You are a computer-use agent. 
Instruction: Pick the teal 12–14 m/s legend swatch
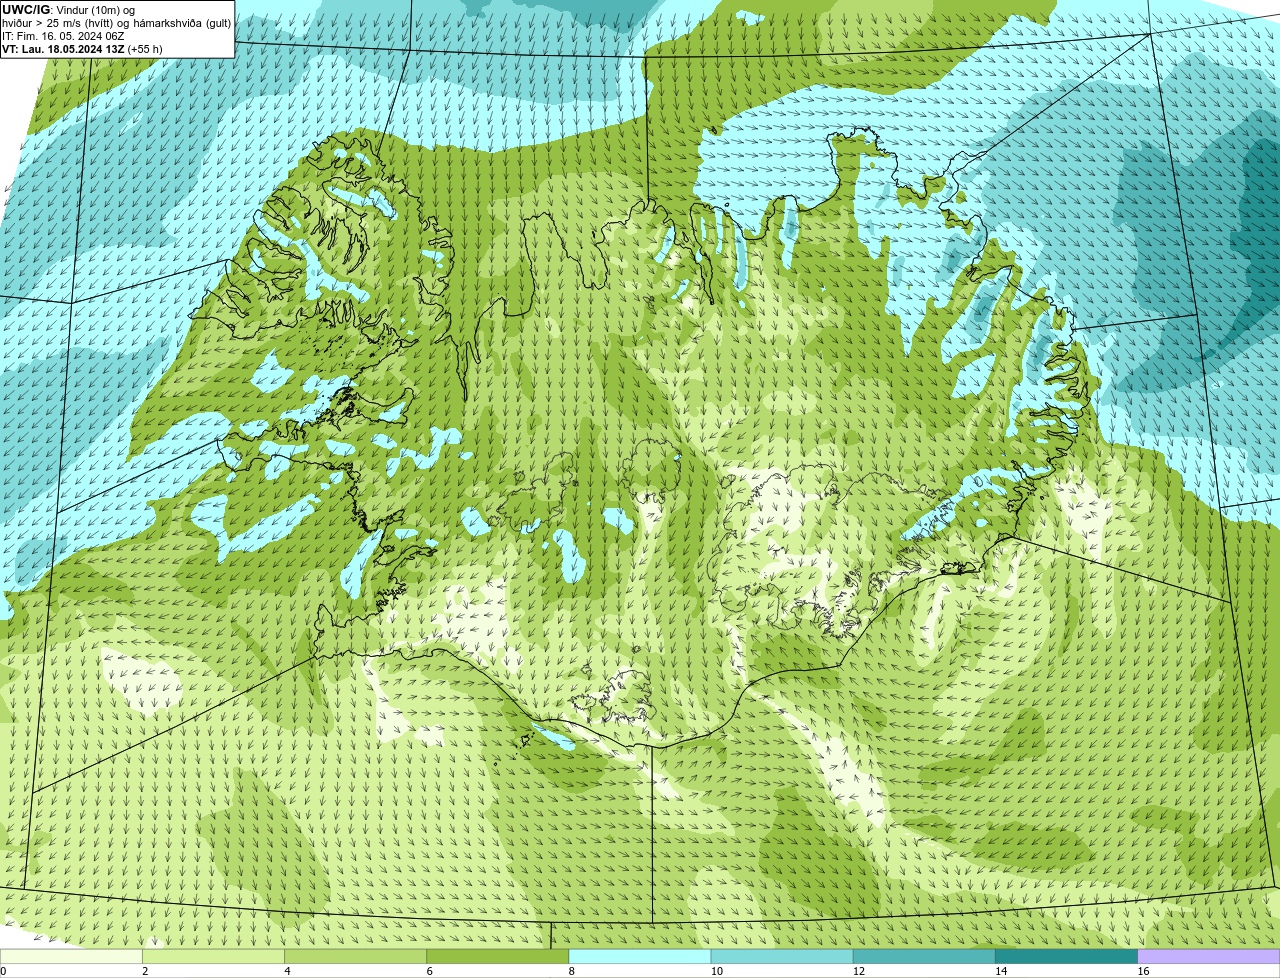[924, 956]
